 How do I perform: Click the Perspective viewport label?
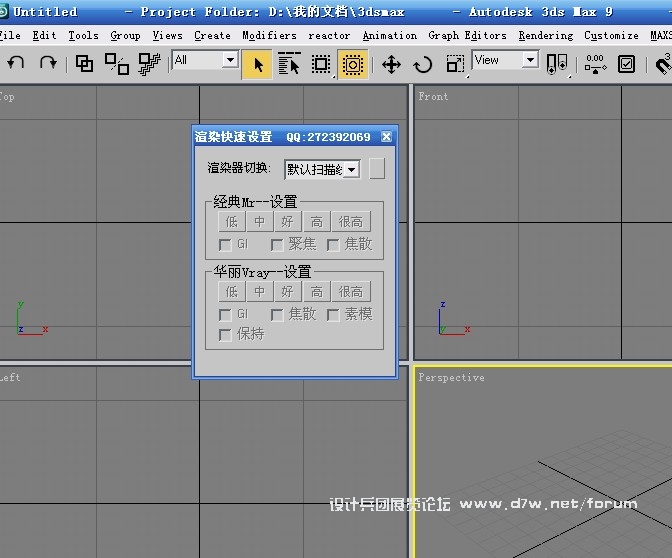[451, 378]
